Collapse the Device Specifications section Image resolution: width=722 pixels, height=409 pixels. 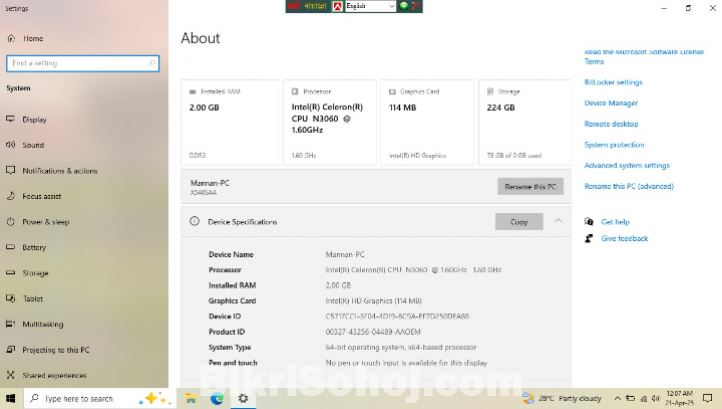tap(558, 221)
